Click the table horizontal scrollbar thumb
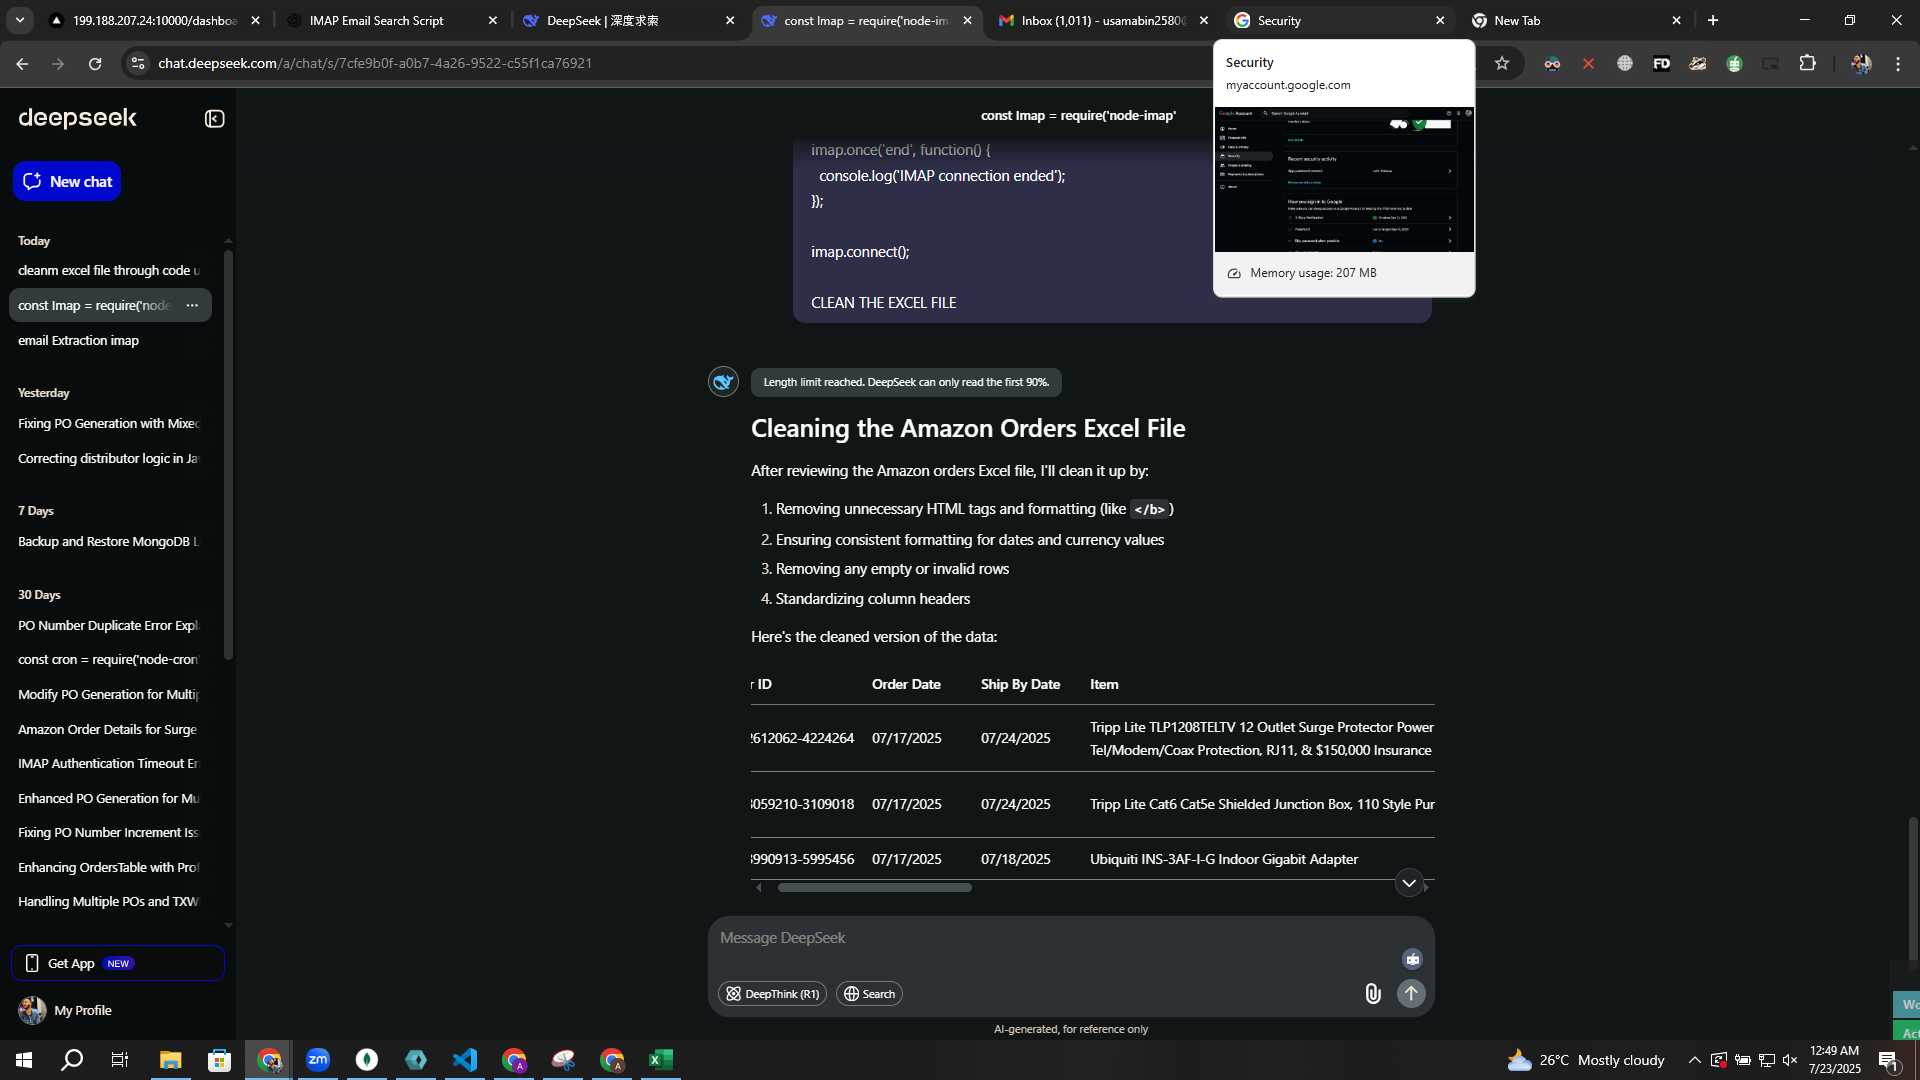The width and height of the screenshot is (1920, 1080). click(874, 887)
